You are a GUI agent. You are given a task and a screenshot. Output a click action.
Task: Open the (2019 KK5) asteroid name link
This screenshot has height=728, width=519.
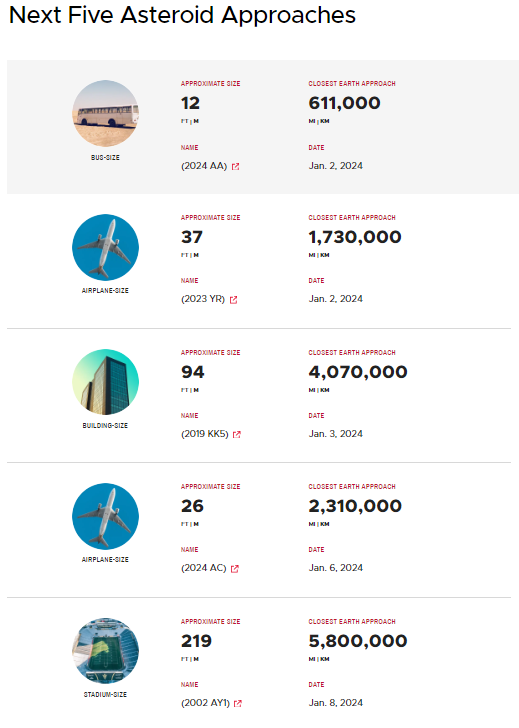tap(205, 434)
